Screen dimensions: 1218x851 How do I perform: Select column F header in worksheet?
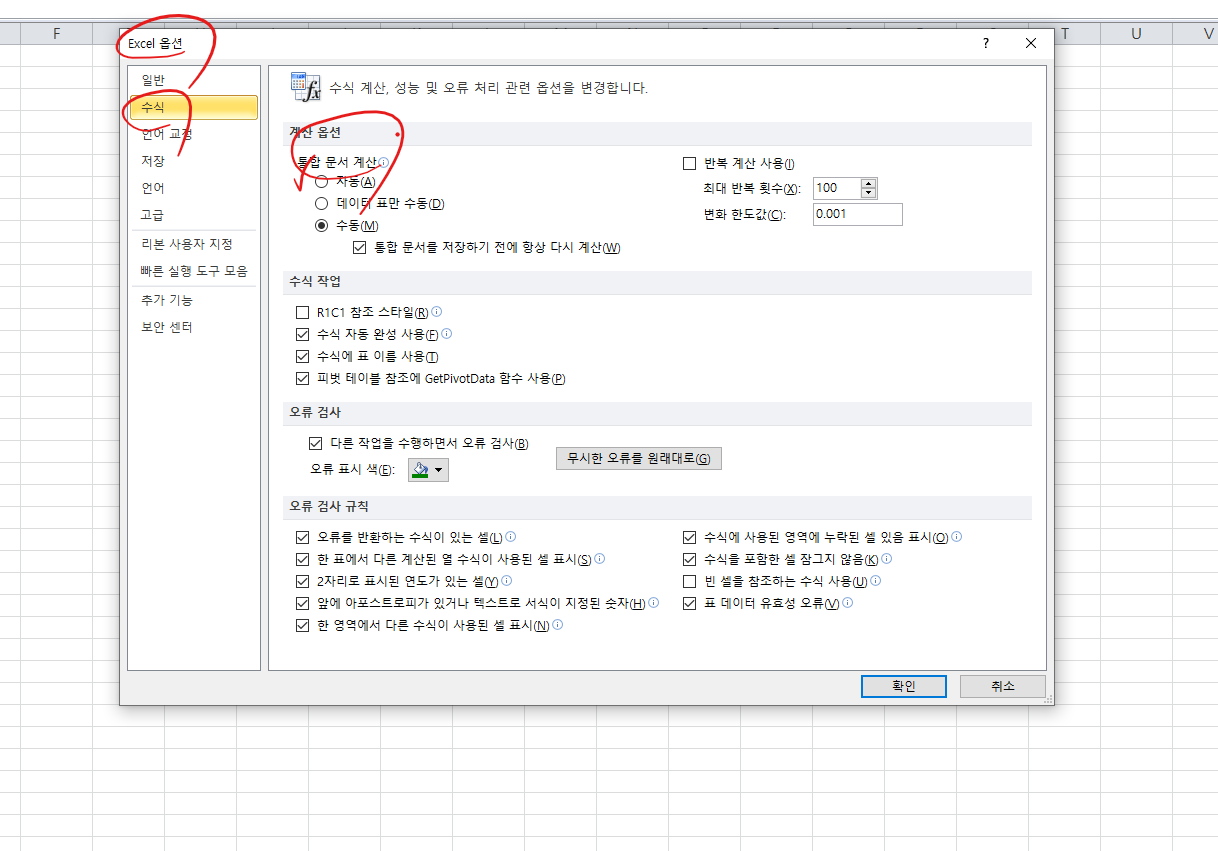point(57,34)
